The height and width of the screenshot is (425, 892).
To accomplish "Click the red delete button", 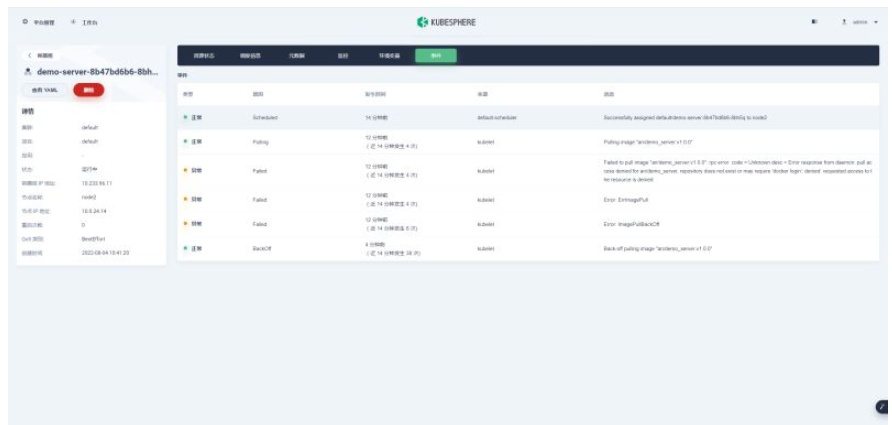I will (x=88, y=90).
